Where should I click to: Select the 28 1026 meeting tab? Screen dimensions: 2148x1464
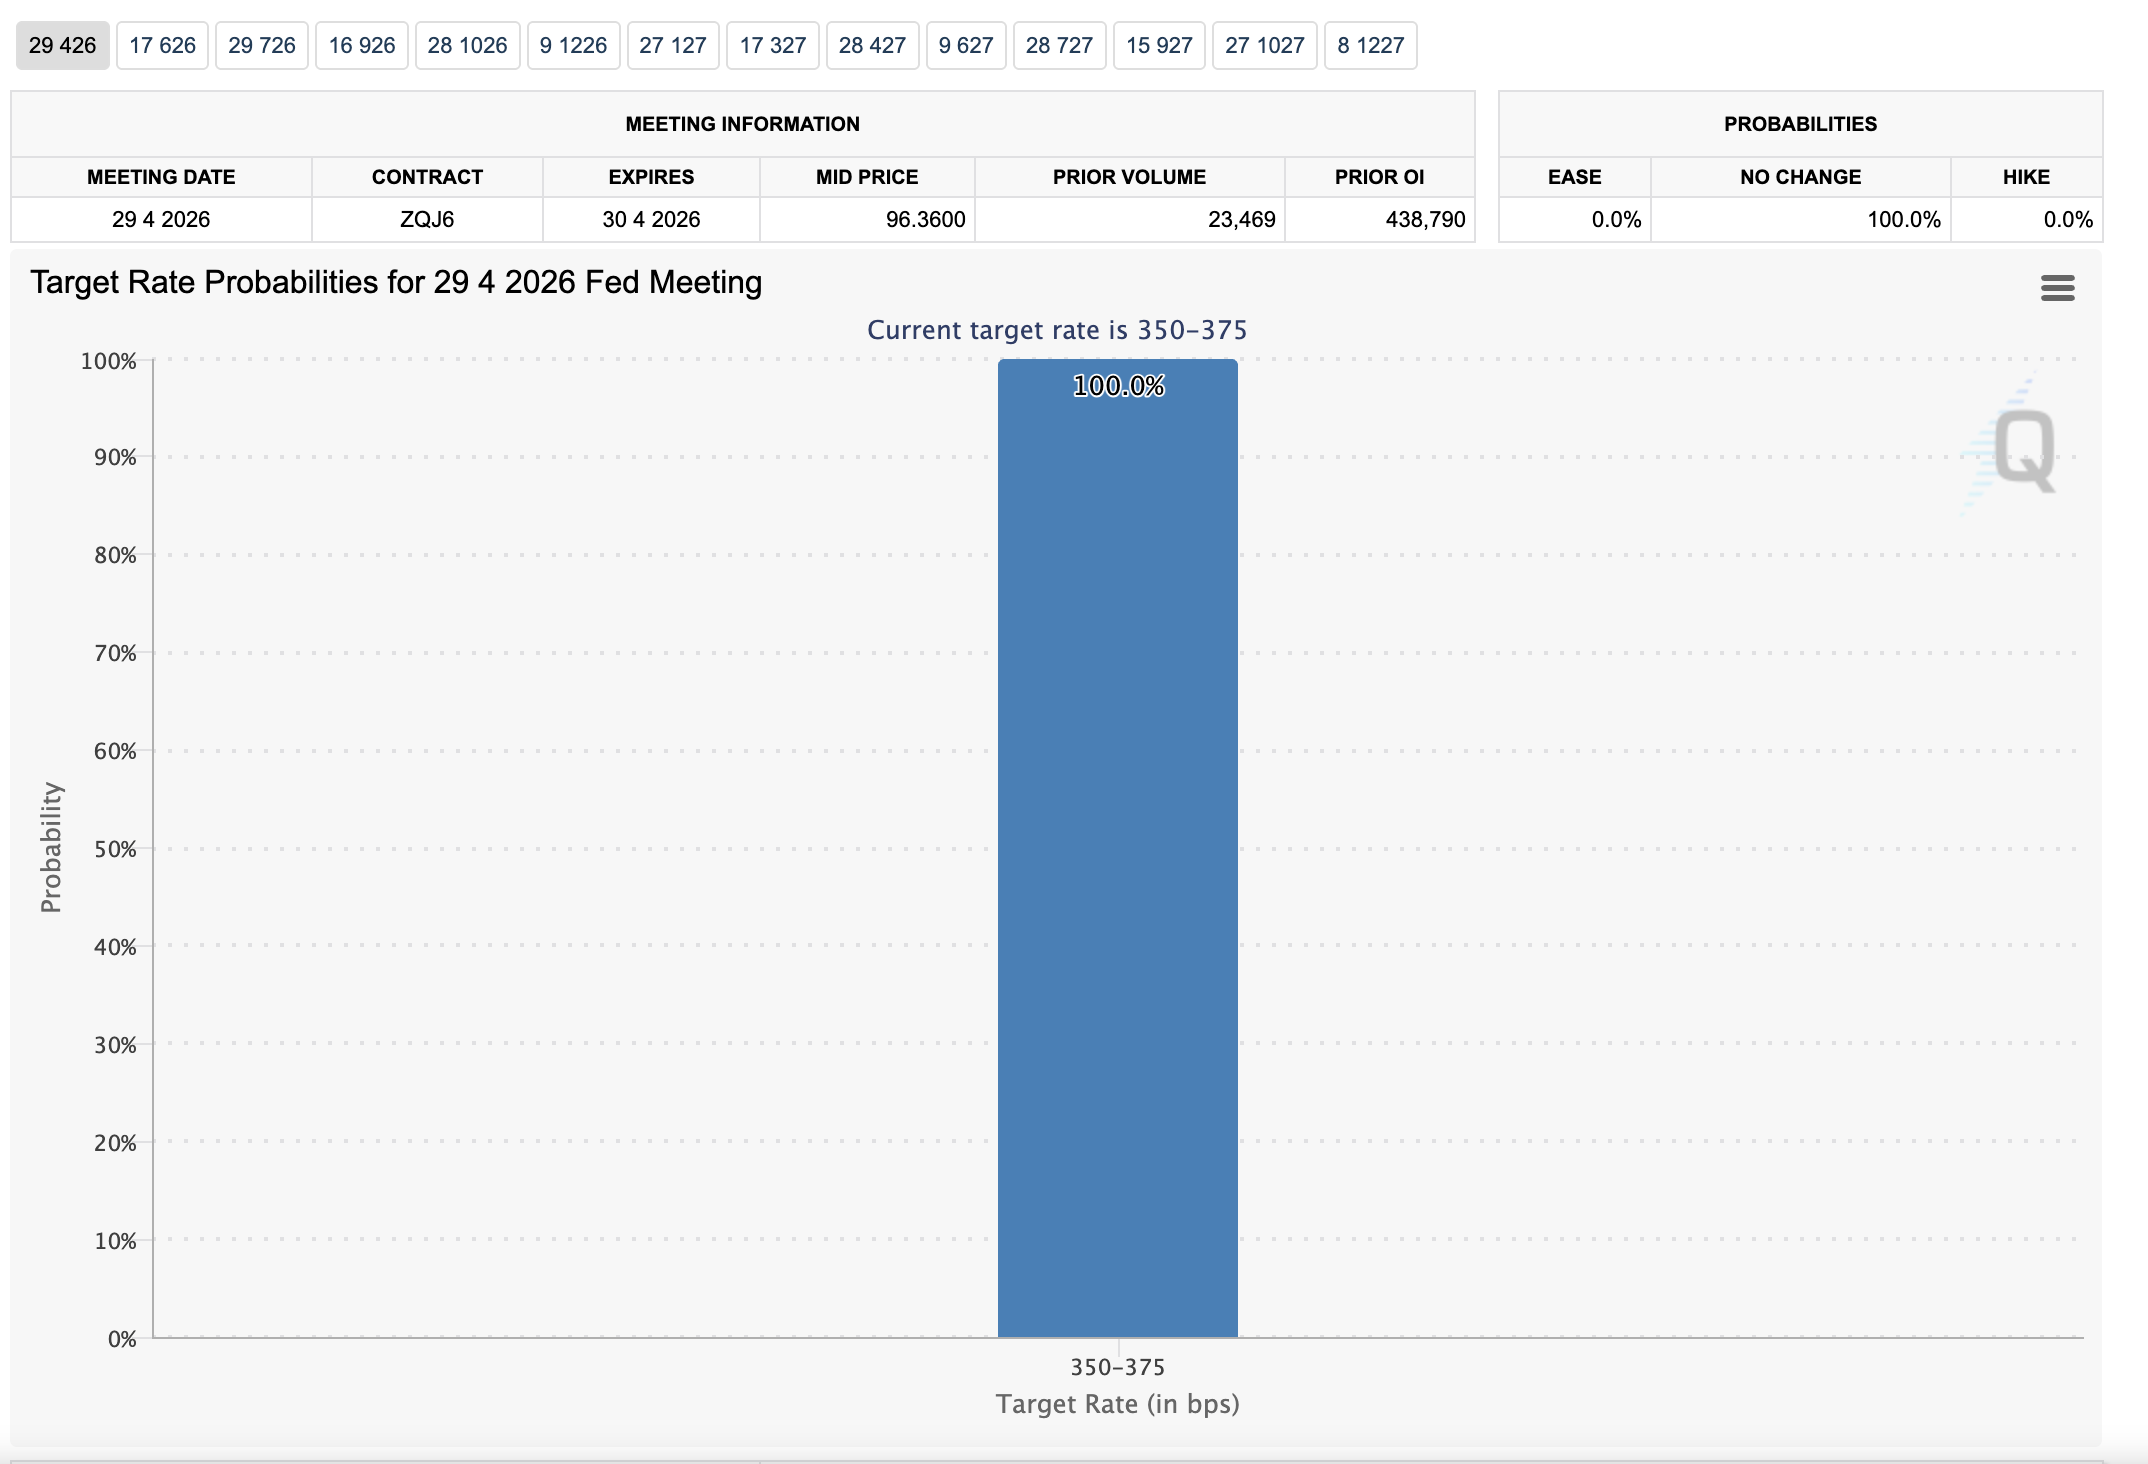coord(467,46)
